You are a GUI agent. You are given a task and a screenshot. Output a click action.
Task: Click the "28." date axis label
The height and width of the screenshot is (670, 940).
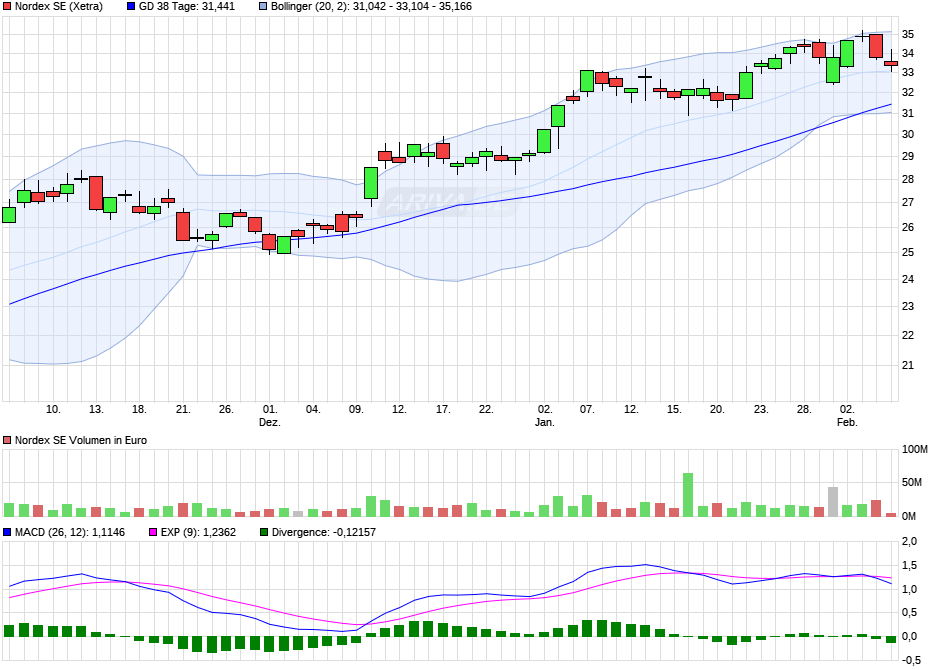(804, 409)
